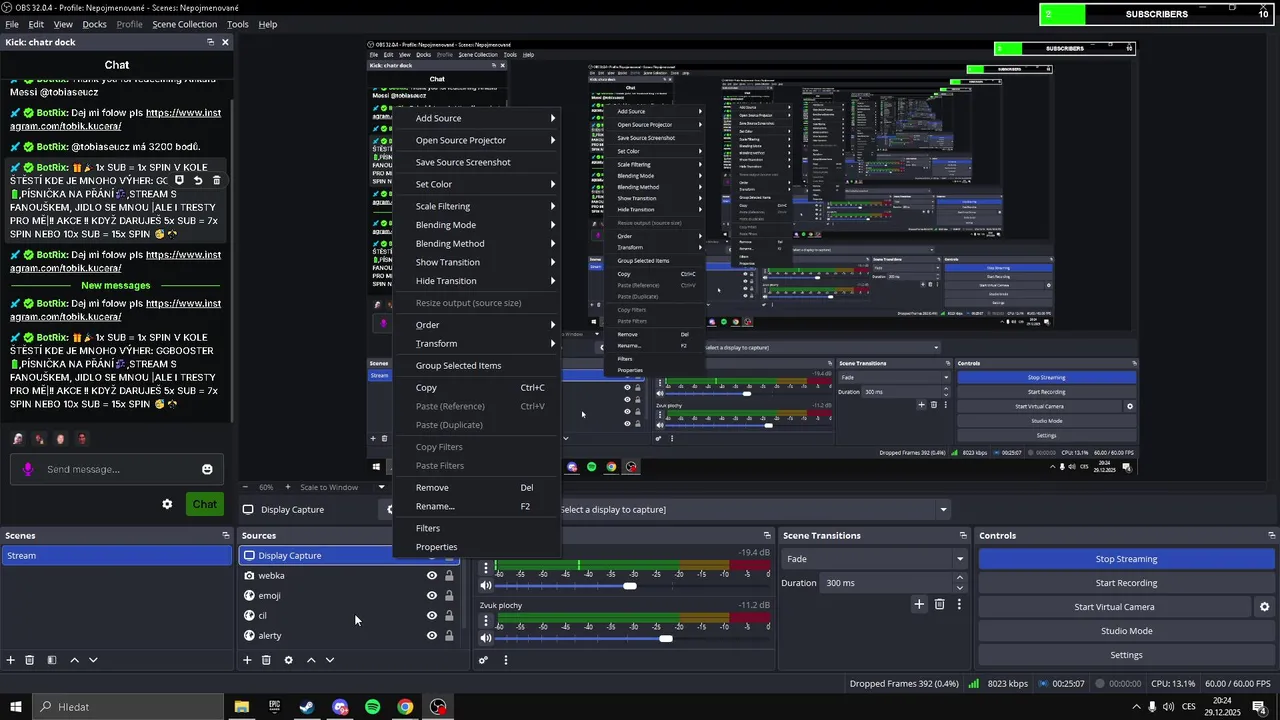Move scene down with Scenes arrow

(x=93, y=660)
